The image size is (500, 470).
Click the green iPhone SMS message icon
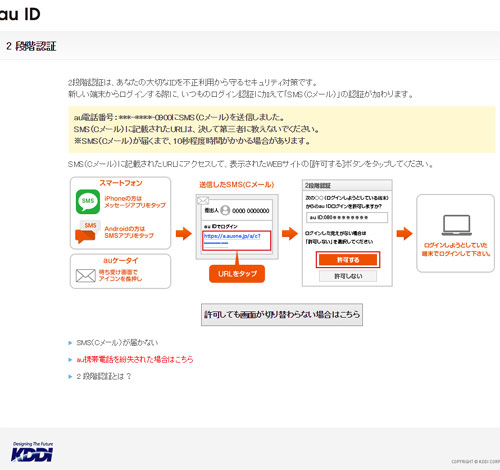pyautogui.click(x=88, y=201)
